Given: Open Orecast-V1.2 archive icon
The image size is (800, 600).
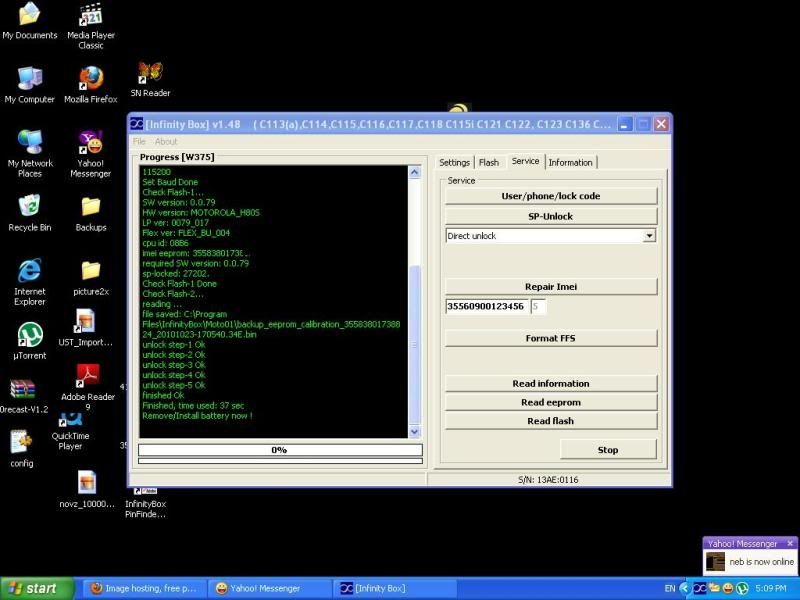Looking at the screenshot, I should point(23,395).
